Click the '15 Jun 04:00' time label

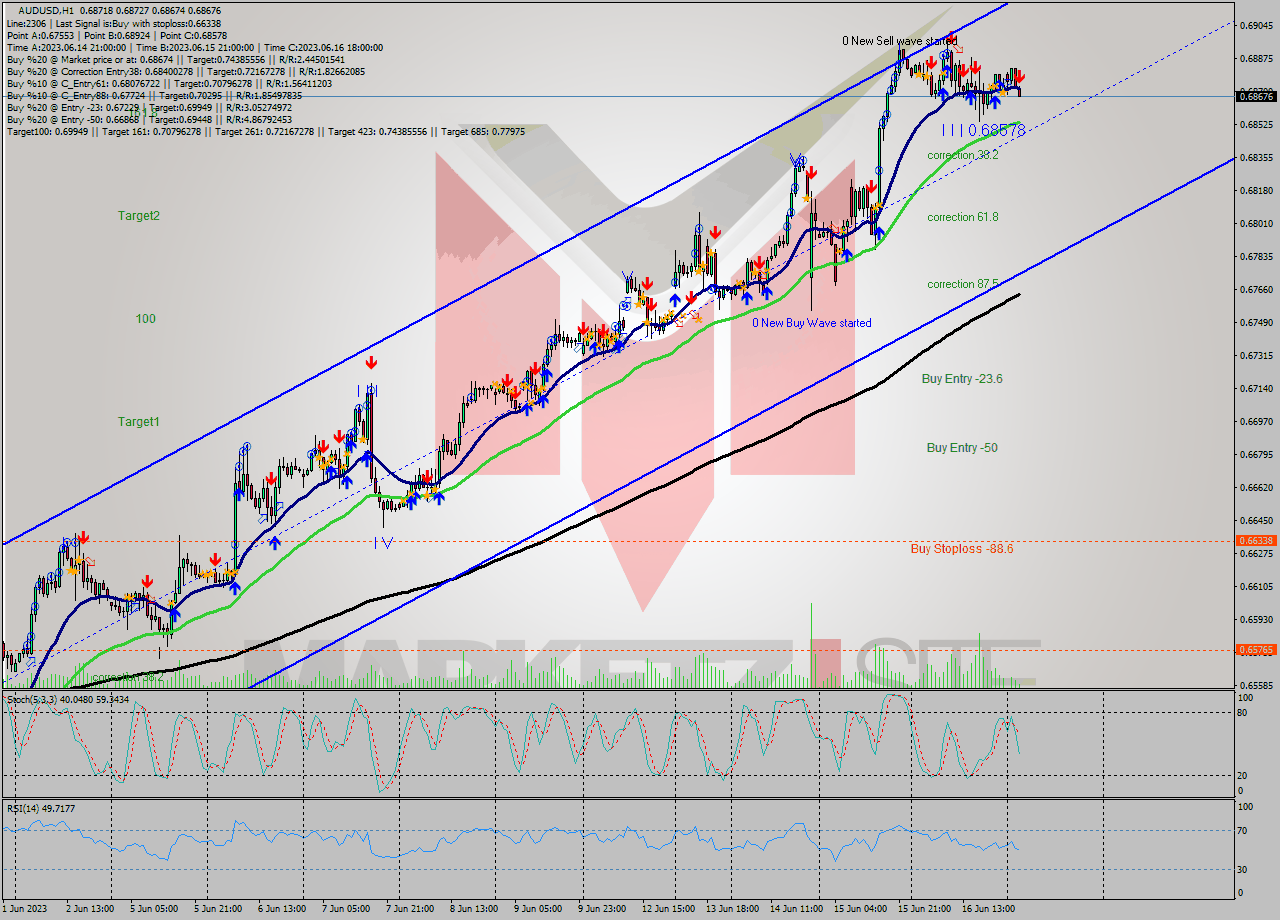click(x=861, y=908)
